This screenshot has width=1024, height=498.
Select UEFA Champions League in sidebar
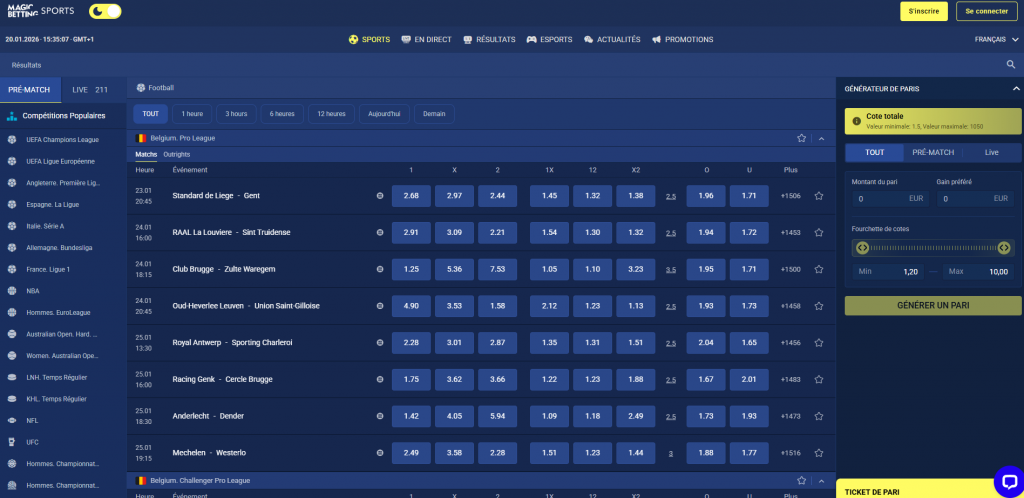point(63,140)
